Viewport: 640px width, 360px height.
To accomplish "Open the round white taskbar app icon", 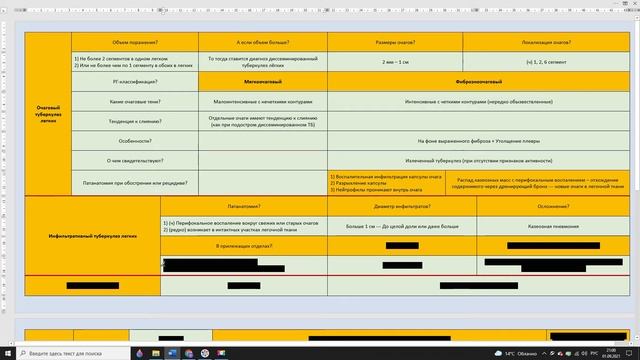I will (x=205, y=353).
